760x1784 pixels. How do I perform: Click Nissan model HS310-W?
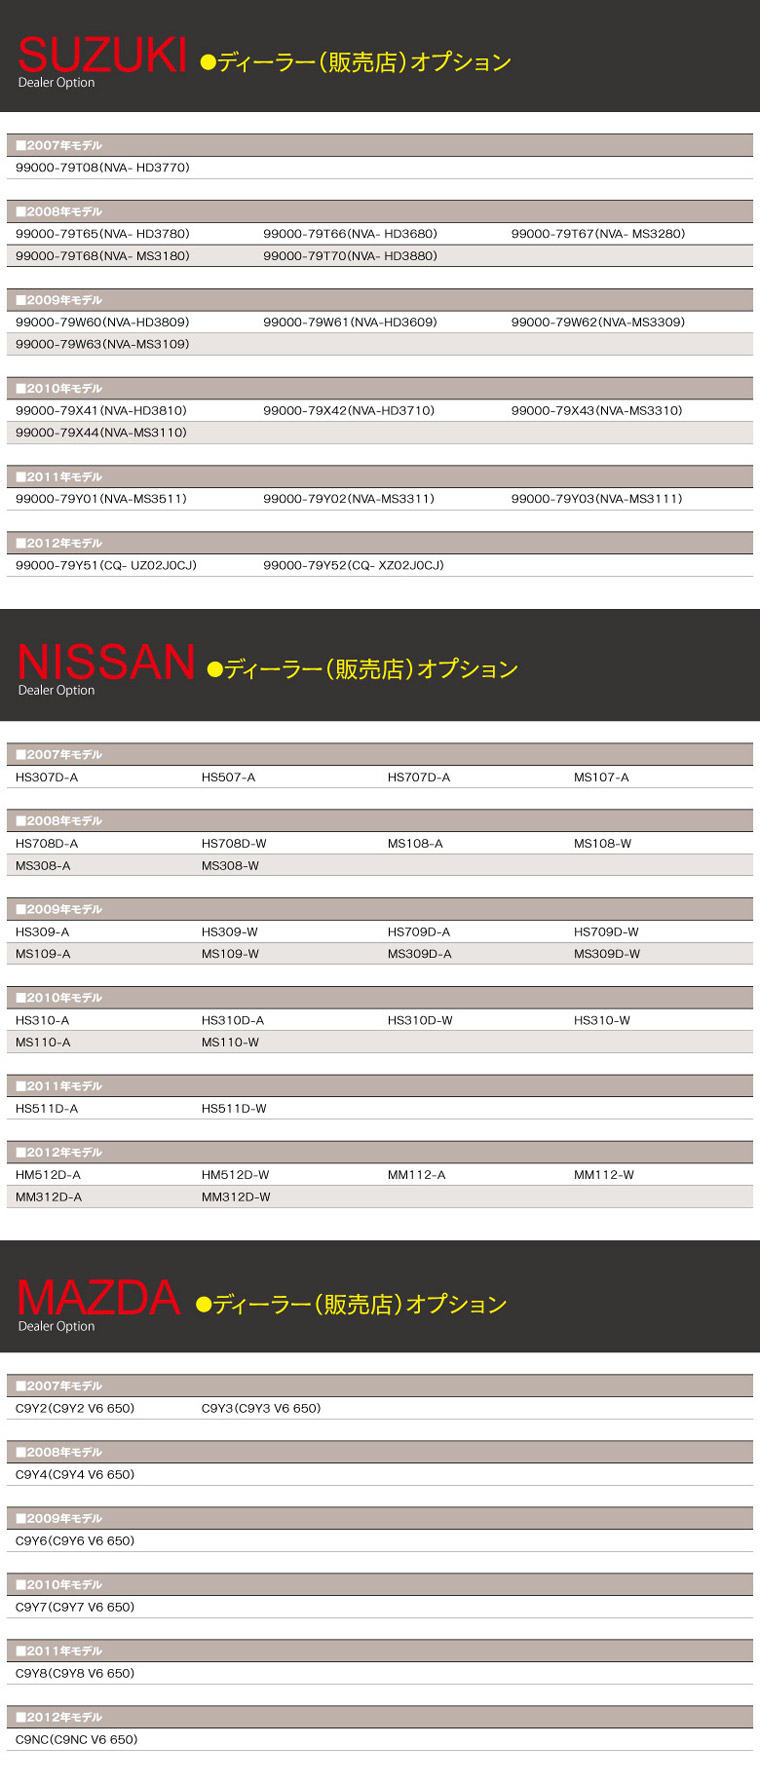[602, 1021]
